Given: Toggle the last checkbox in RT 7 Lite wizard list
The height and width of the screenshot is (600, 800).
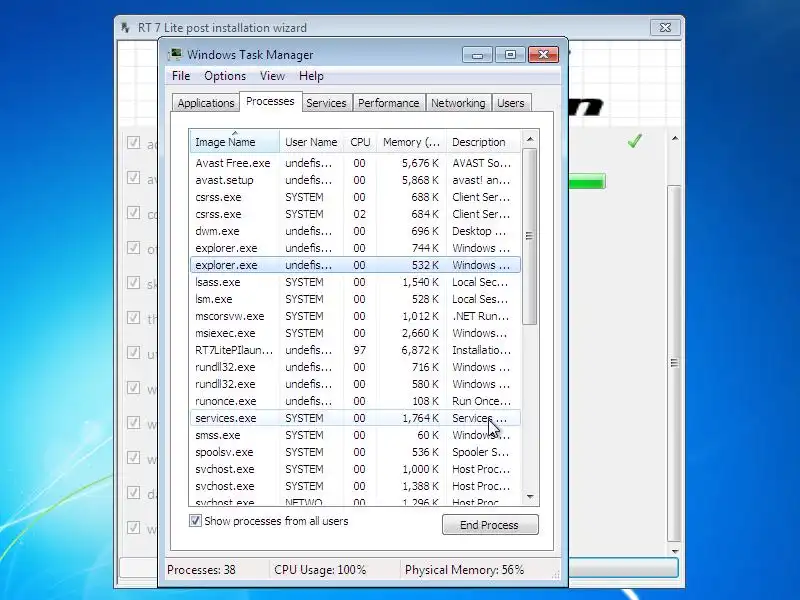Looking at the screenshot, I should pos(133,527).
